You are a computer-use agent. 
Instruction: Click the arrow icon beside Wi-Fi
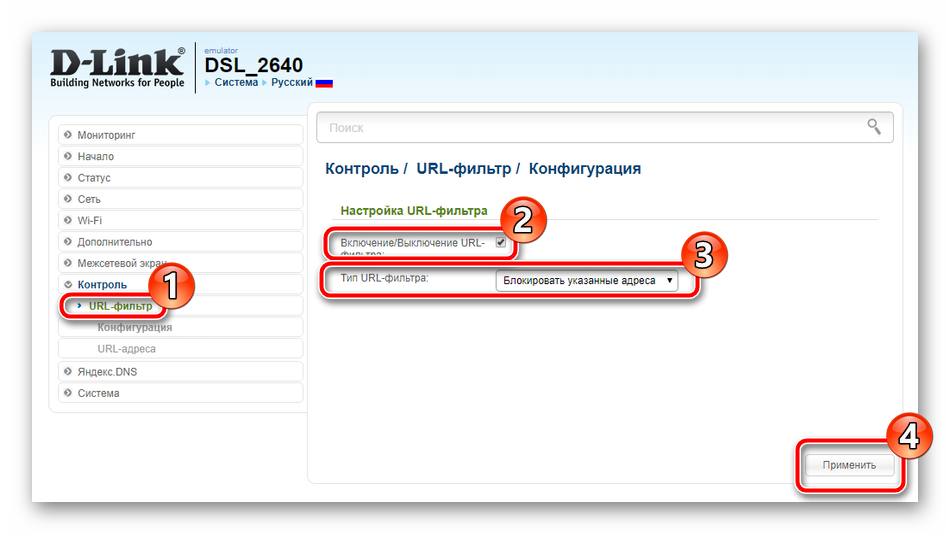(x=68, y=220)
